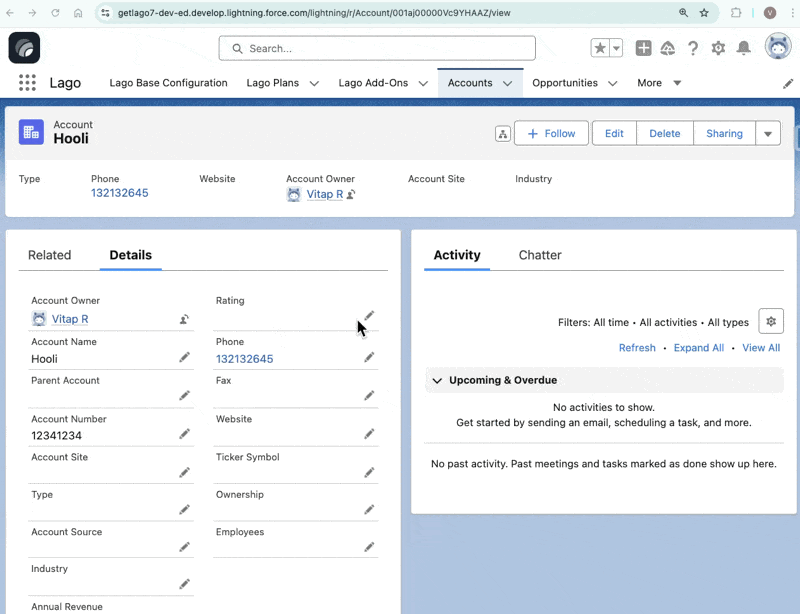The image size is (800, 614).
Task: Click the change owner icon in header
Action: (x=351, y=194)
